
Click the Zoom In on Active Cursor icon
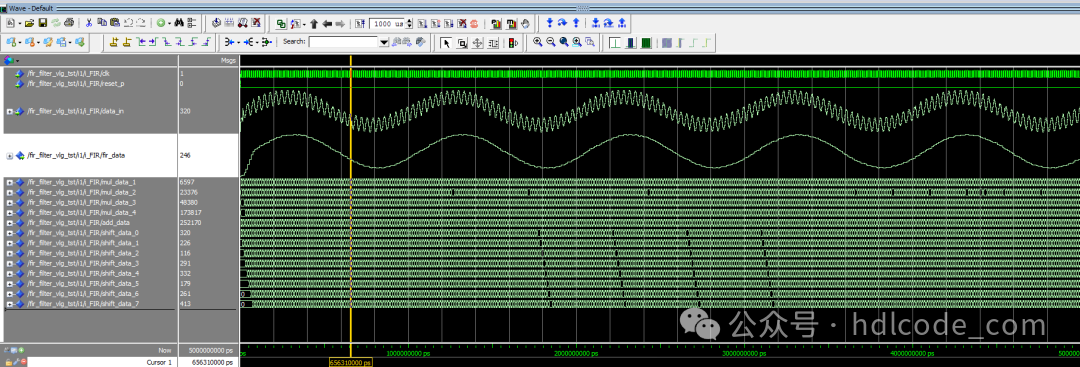pyautogui.click(x=577, y=43)
